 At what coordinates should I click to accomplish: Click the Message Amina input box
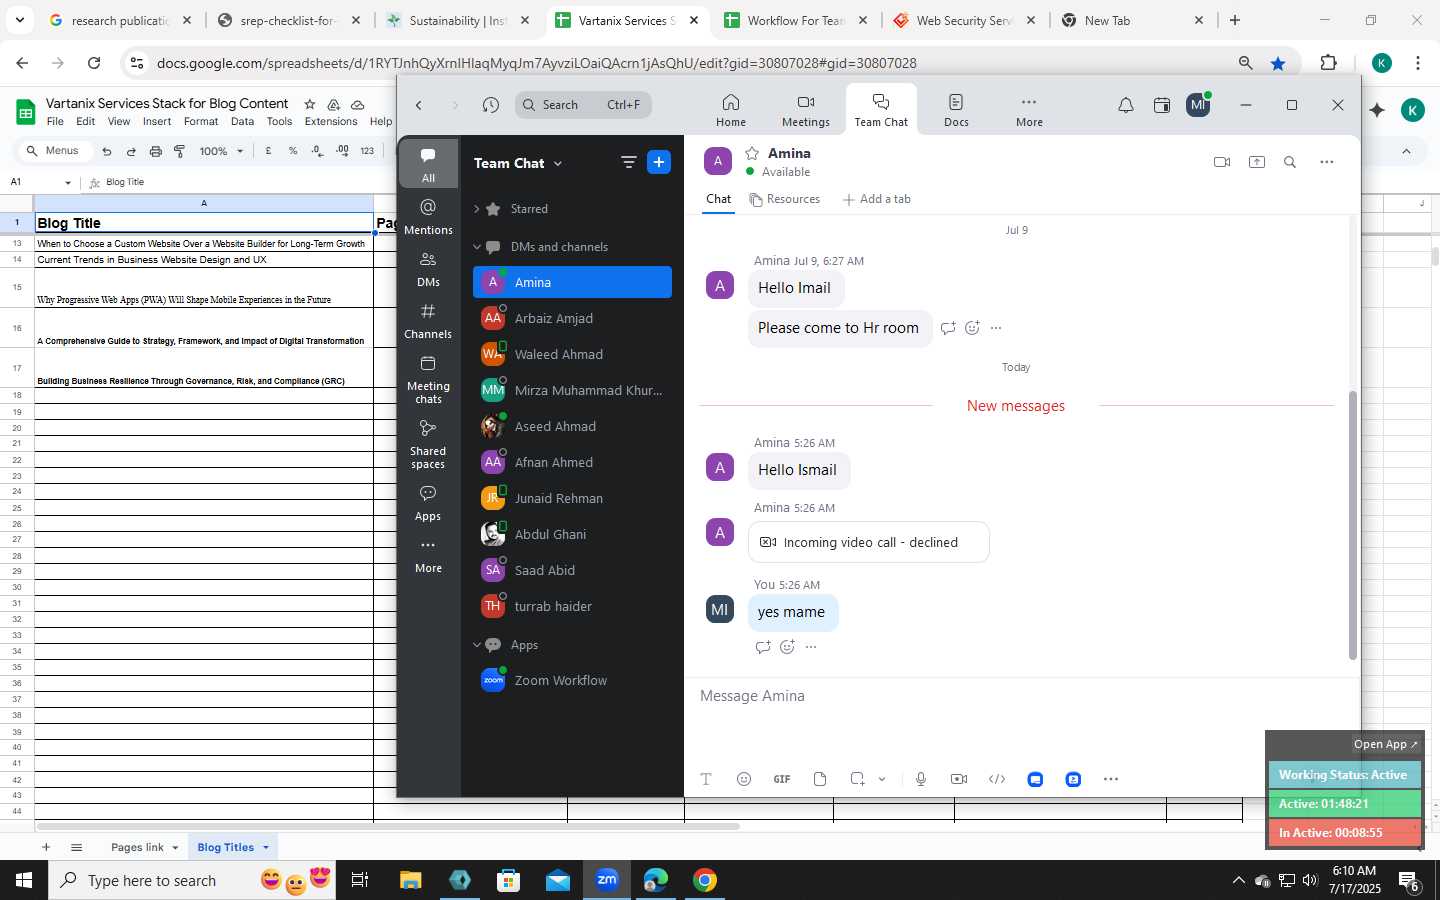(x=1020, y=696)
